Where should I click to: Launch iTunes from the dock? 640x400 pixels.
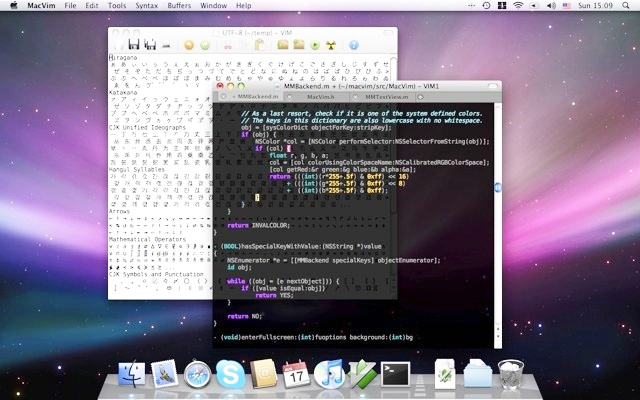(x=329, y=374)
